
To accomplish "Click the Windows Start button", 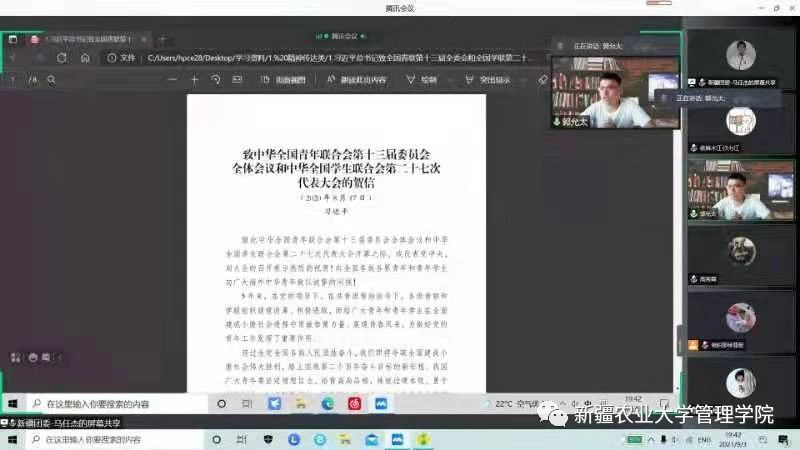I will (x=13, y=404).
